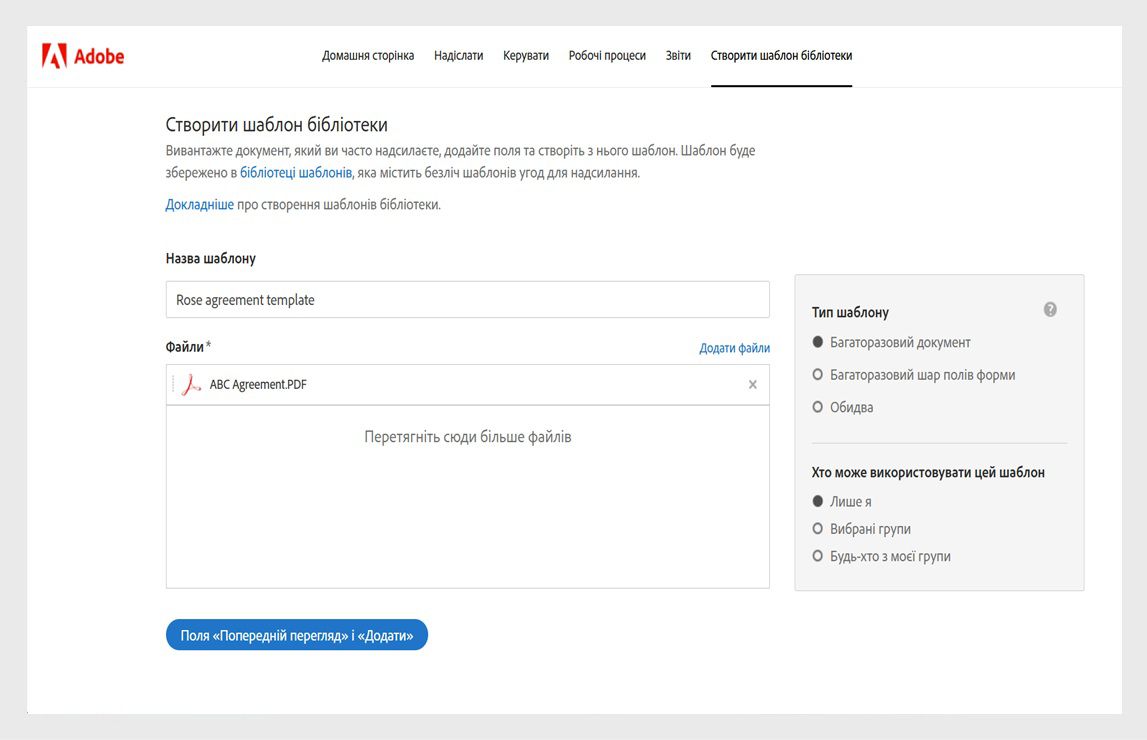Choose Вибрані групи radio option
Image resolution: width=1147 pixels, height=740 pixels.
point(818,529)
